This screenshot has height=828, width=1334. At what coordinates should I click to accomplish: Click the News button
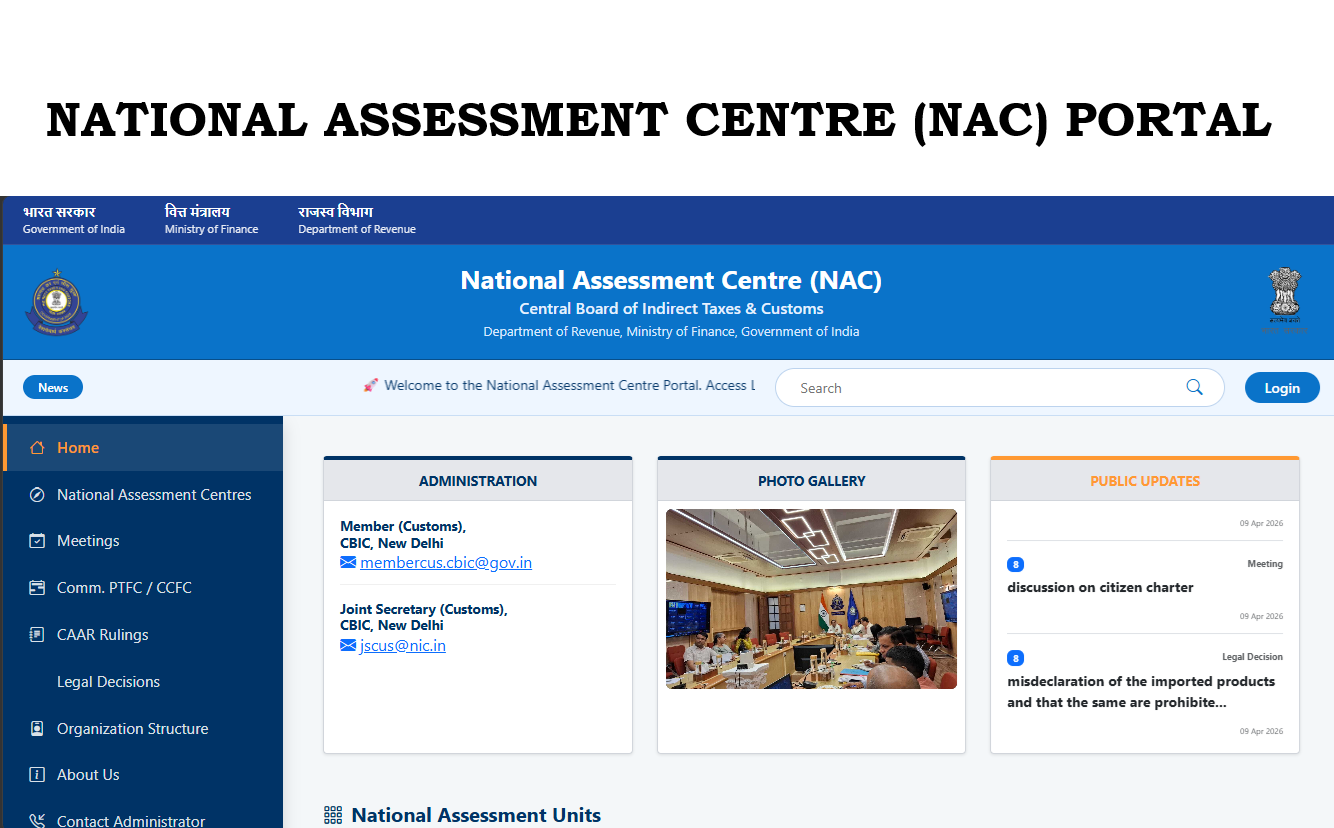click(x=53, y=388)
